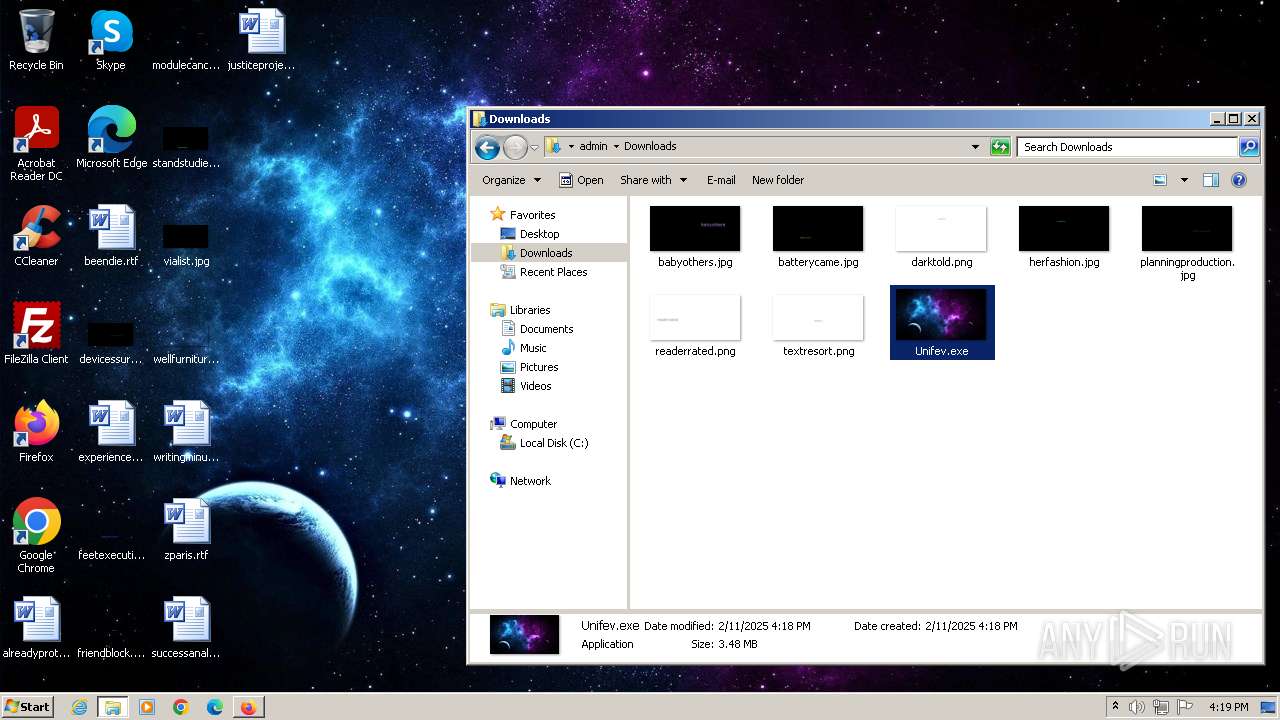
Task: Click the Open toolbar button
Action: pyautogui.click(x=581, y=180)
